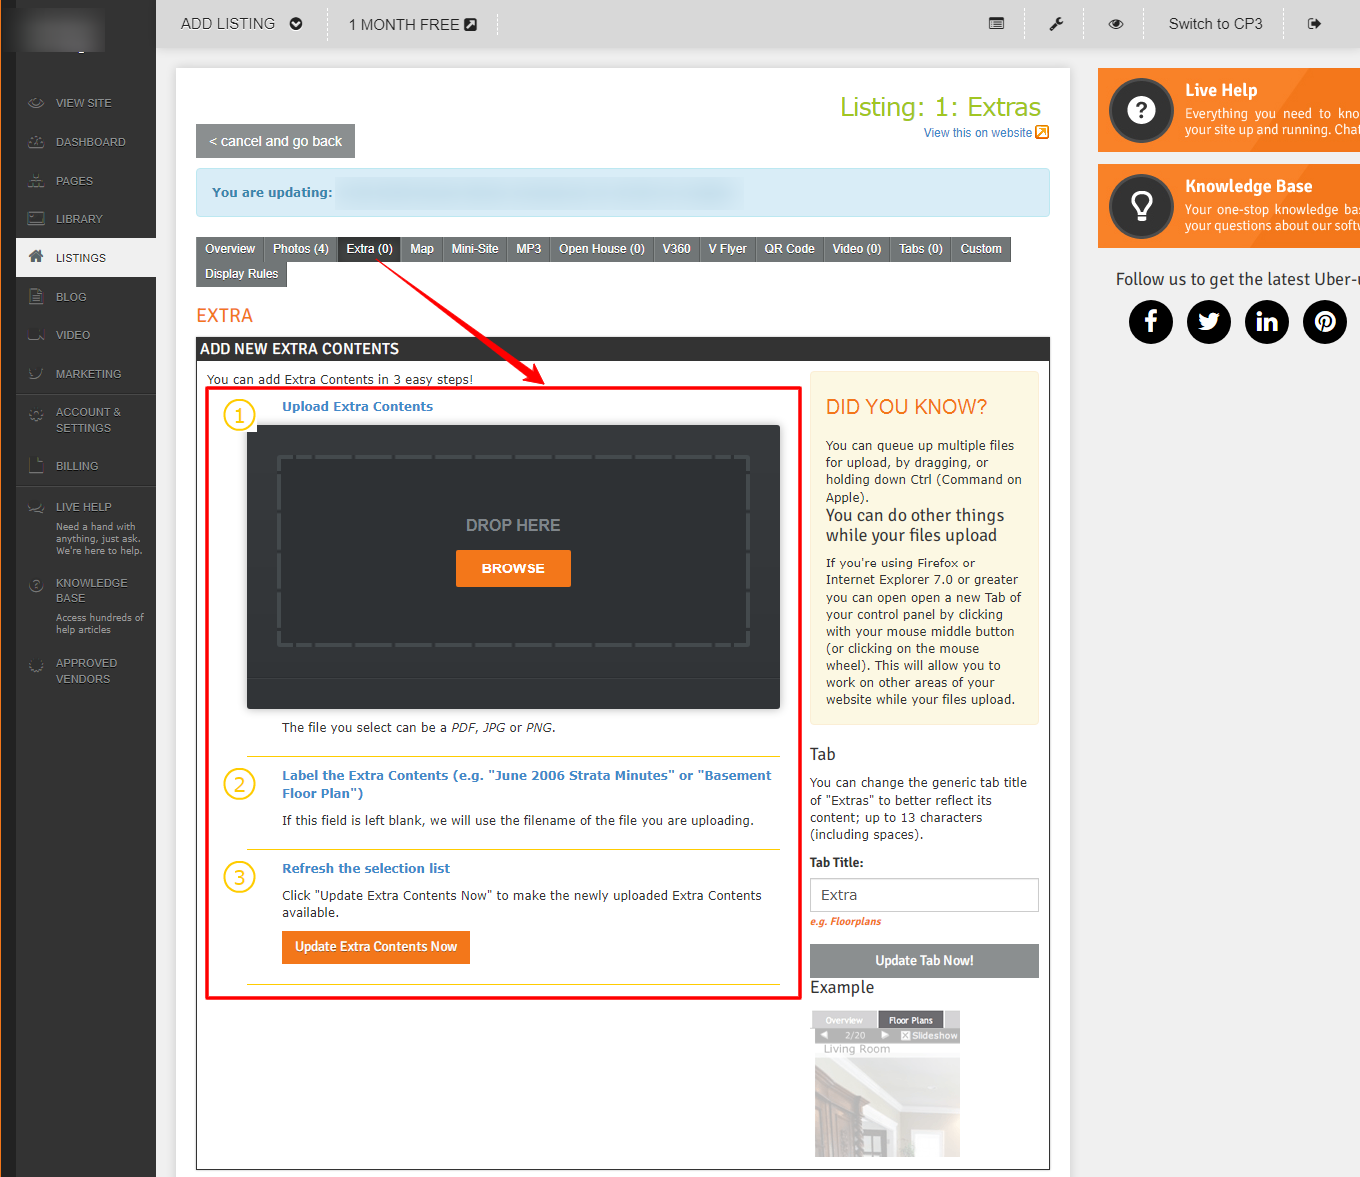Open View this on website link
This screenshot has width=1360, height=1177.
977,133
